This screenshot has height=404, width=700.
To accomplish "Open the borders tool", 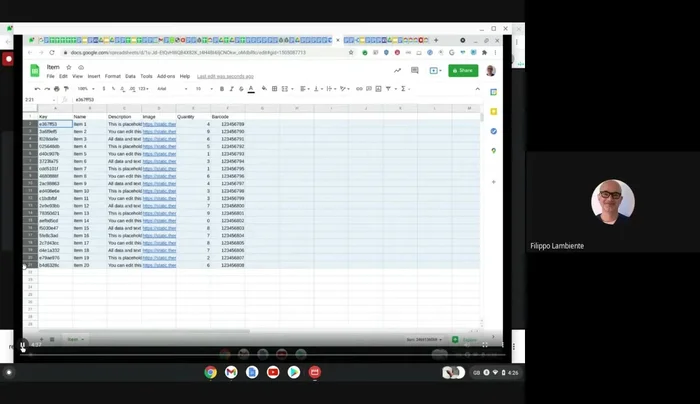I will click(x=275, y=89).
